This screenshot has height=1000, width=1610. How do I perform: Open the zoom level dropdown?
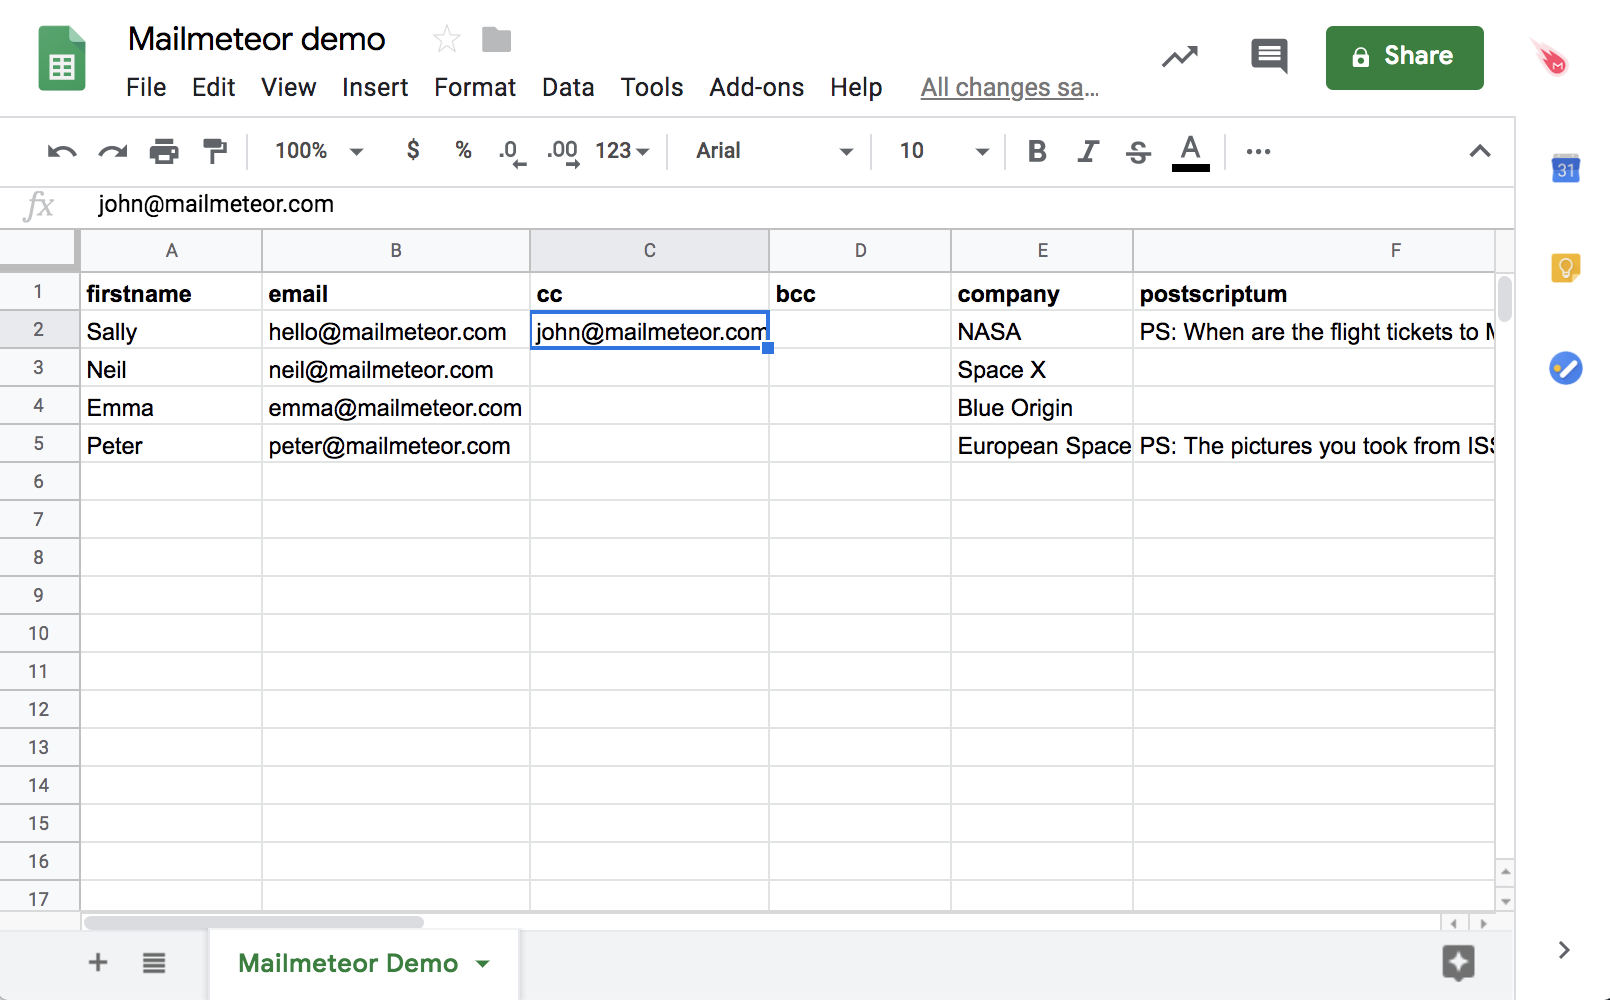(319, 151)
